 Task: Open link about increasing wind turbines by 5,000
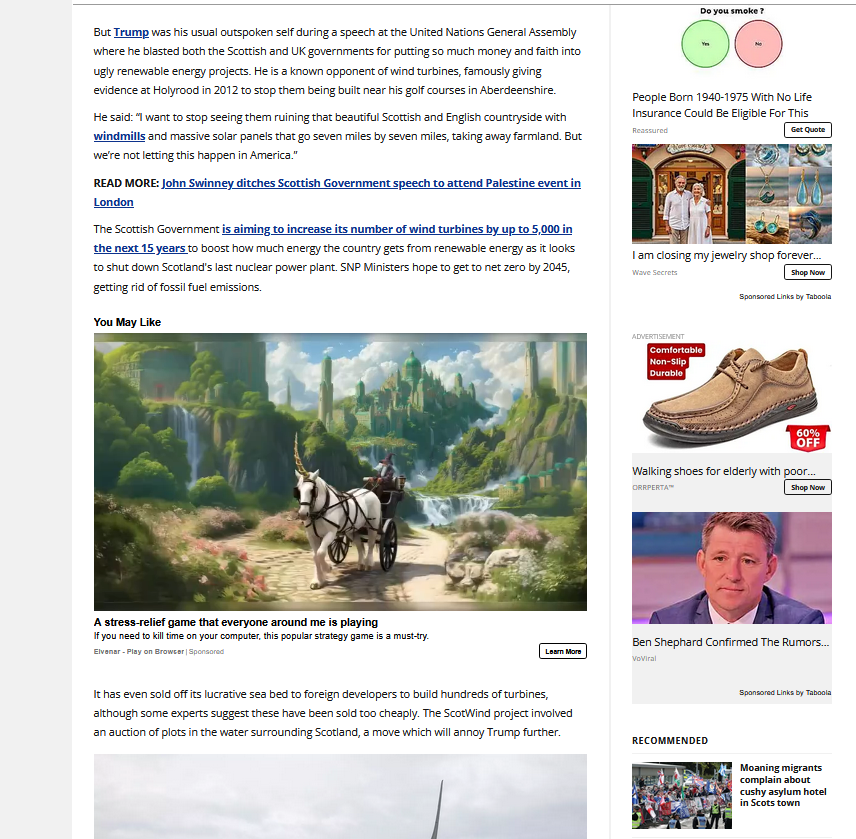[397, 229]
